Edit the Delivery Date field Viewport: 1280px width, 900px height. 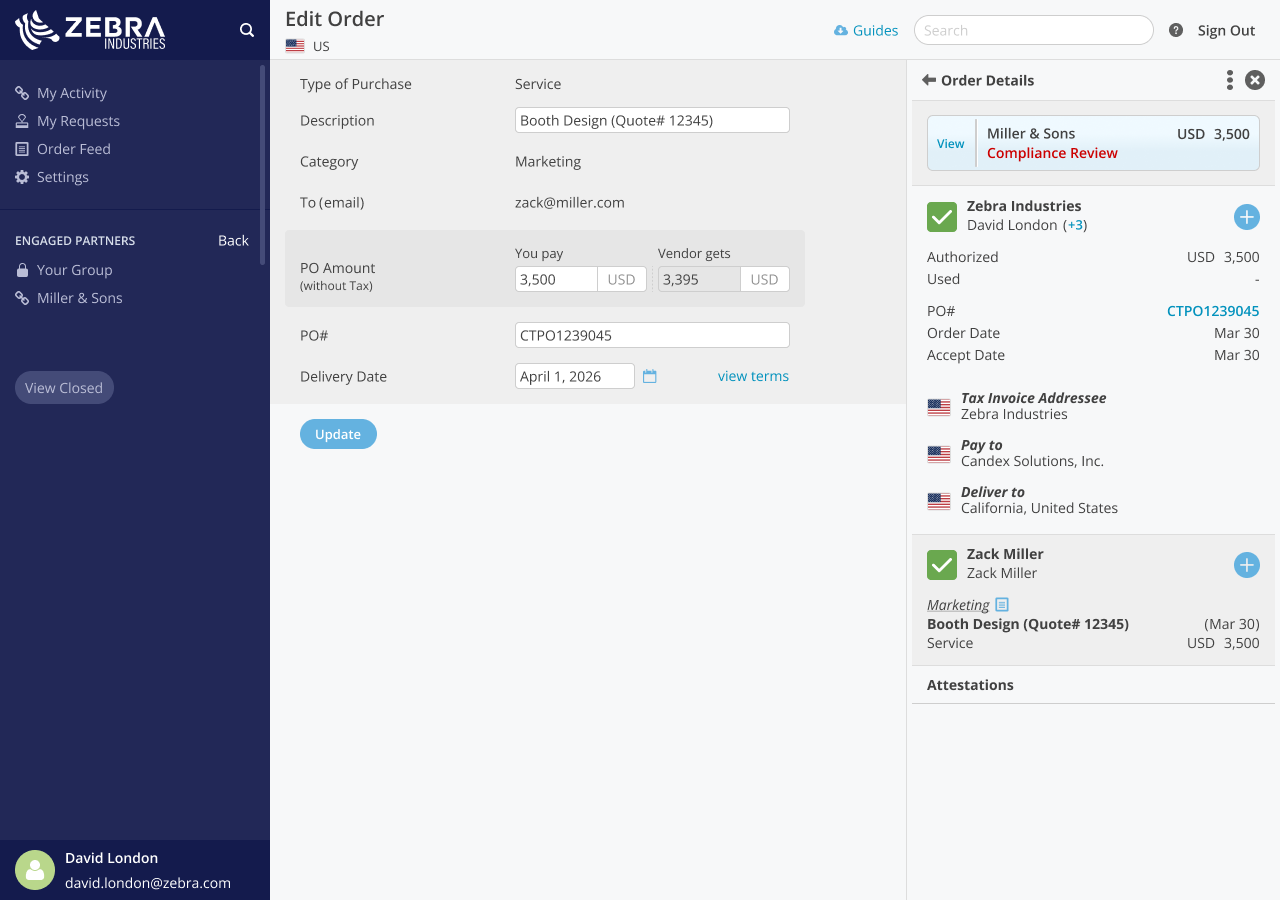point(575,376)
